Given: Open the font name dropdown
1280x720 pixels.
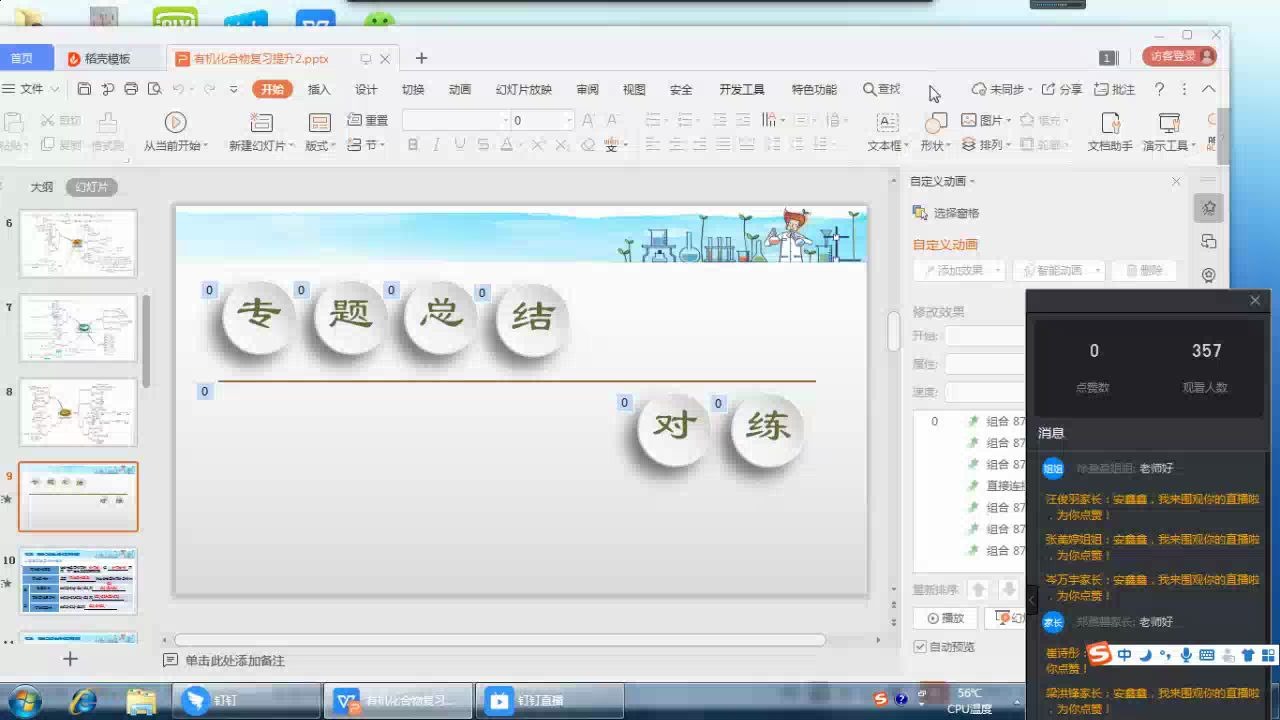Looking at the screenshot, I should click(x=505, y=120).
